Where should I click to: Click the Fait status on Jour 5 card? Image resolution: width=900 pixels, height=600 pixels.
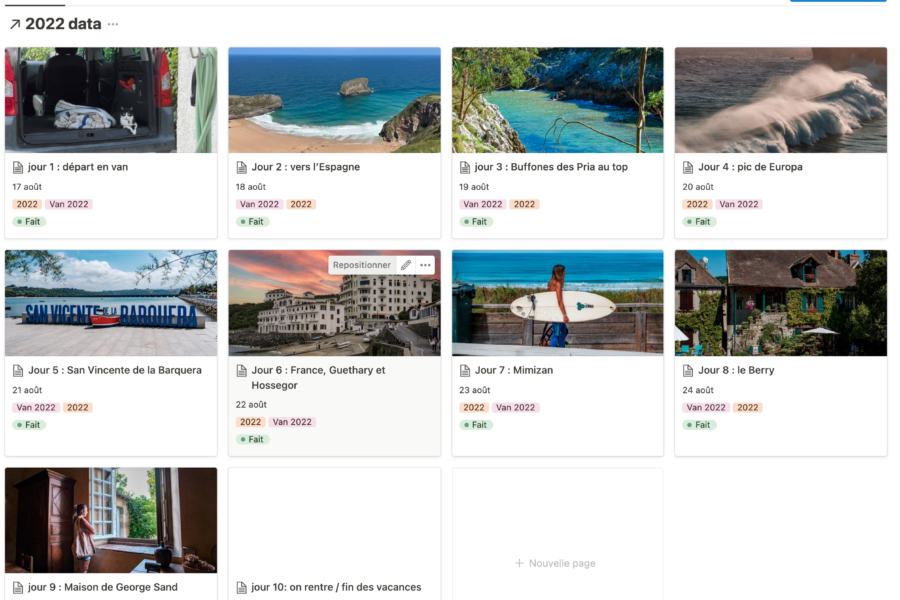(x=29, y=425)
